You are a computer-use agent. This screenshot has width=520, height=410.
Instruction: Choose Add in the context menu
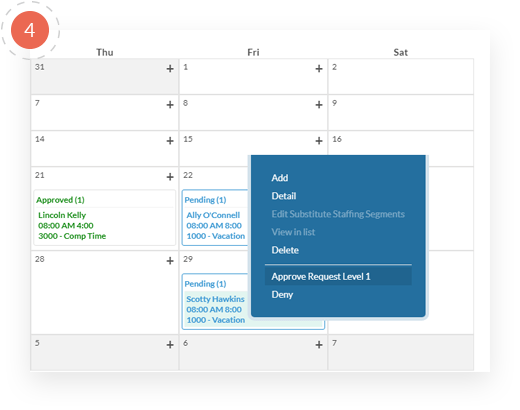280,178
